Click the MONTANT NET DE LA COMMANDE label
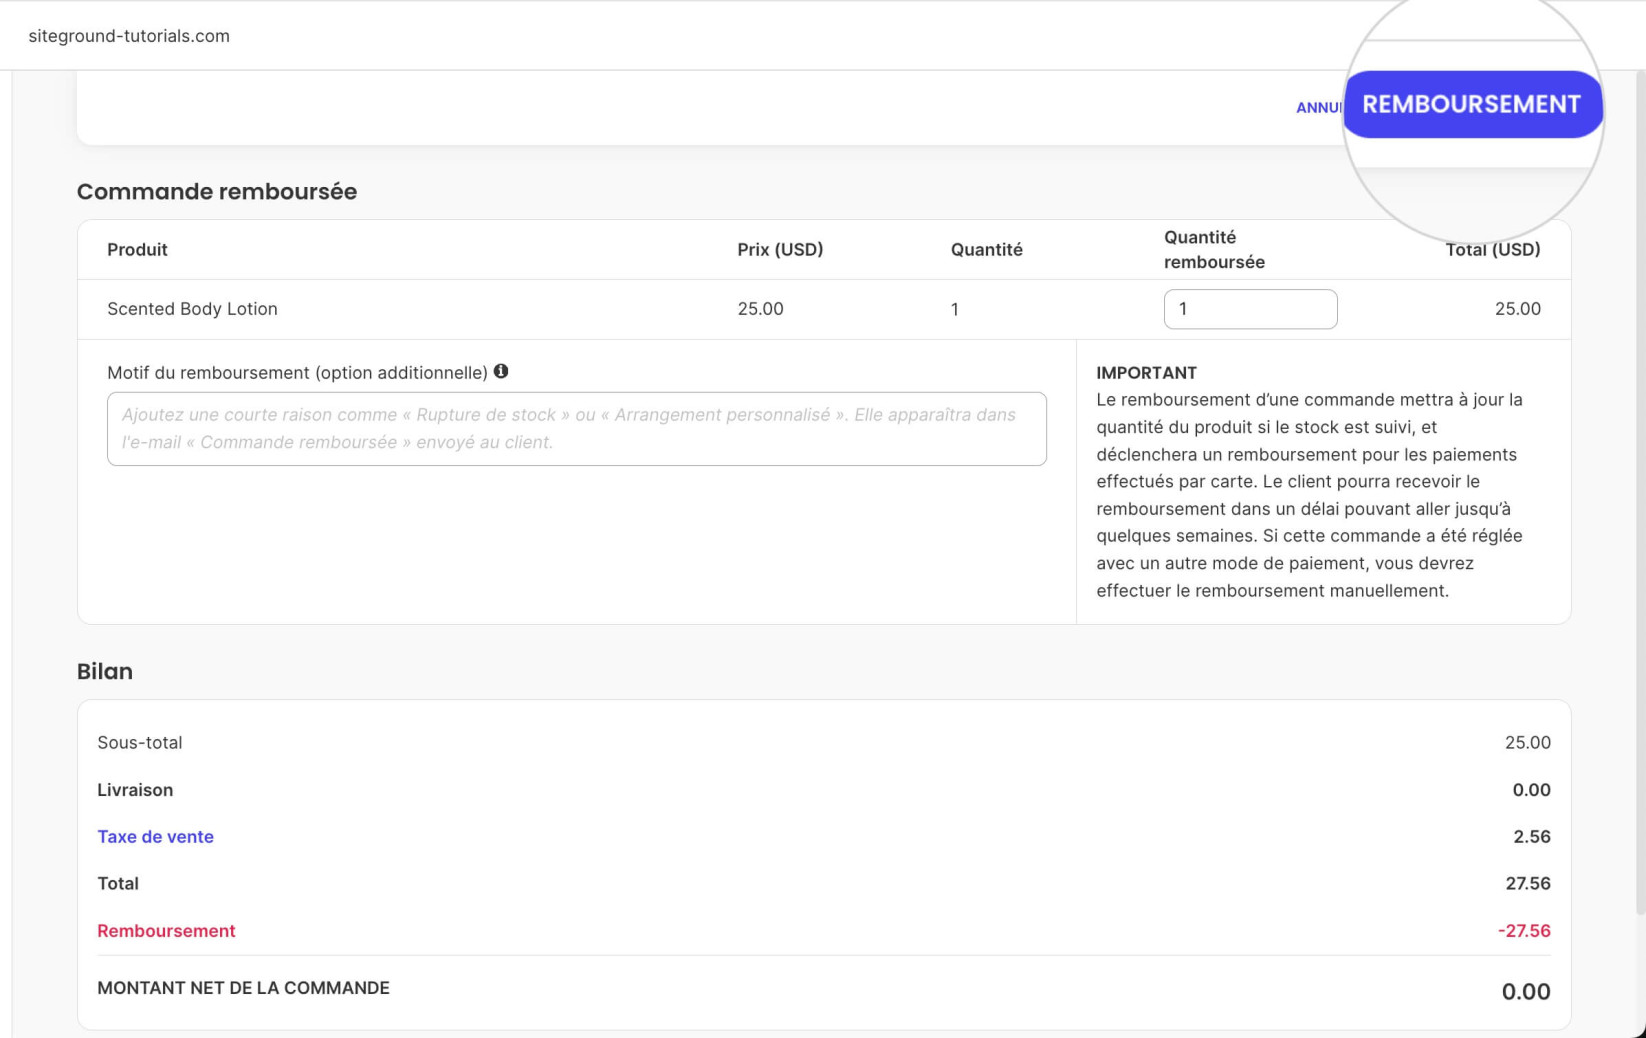Screen dimensions: 1646x1038 pyautogui.click(x=243, y=988)
